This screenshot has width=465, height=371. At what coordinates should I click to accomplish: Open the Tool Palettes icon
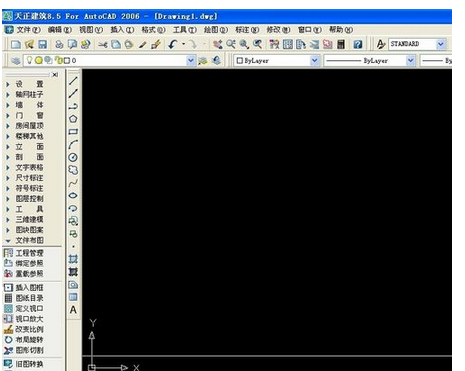pyautogui.click(x=301, y=44)
